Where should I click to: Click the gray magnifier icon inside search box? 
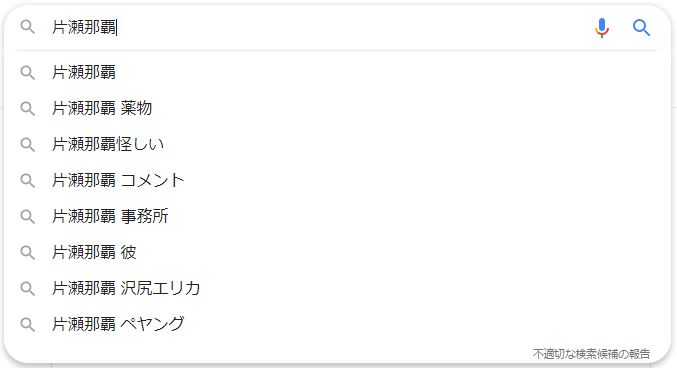pos(28,27)
